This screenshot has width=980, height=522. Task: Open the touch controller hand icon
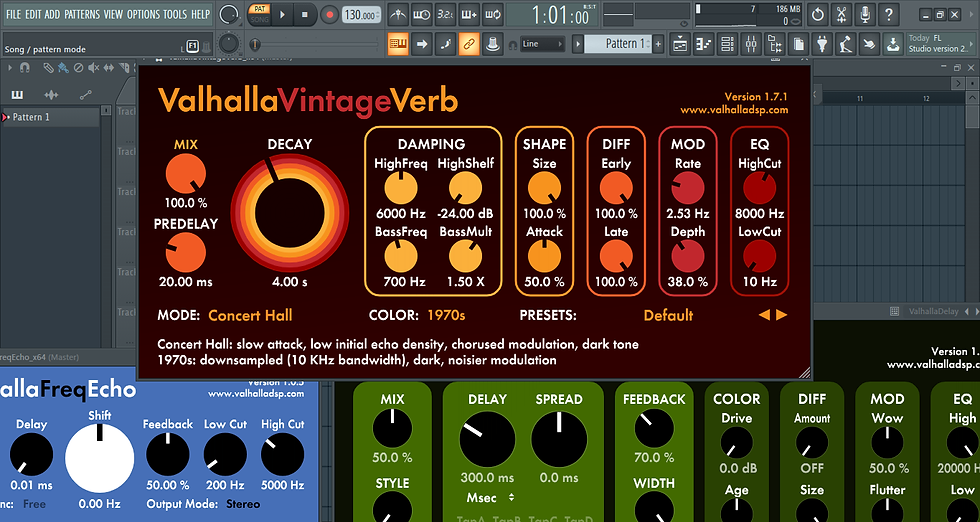click(x=870, y=44)
